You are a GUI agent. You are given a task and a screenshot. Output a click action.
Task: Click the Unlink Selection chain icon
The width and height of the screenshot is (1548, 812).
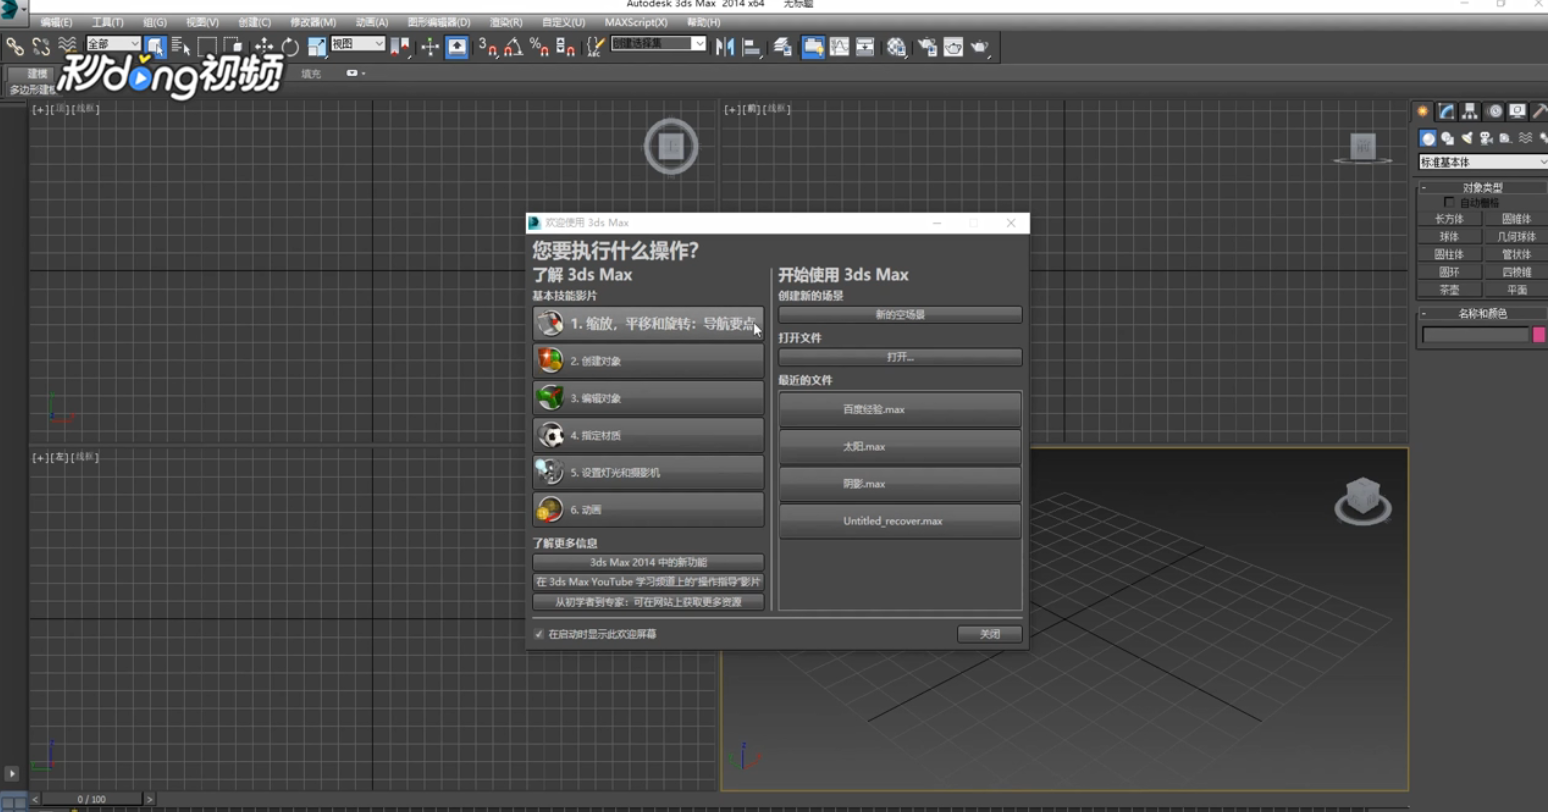pyautogui.click(x=41, y=46)
